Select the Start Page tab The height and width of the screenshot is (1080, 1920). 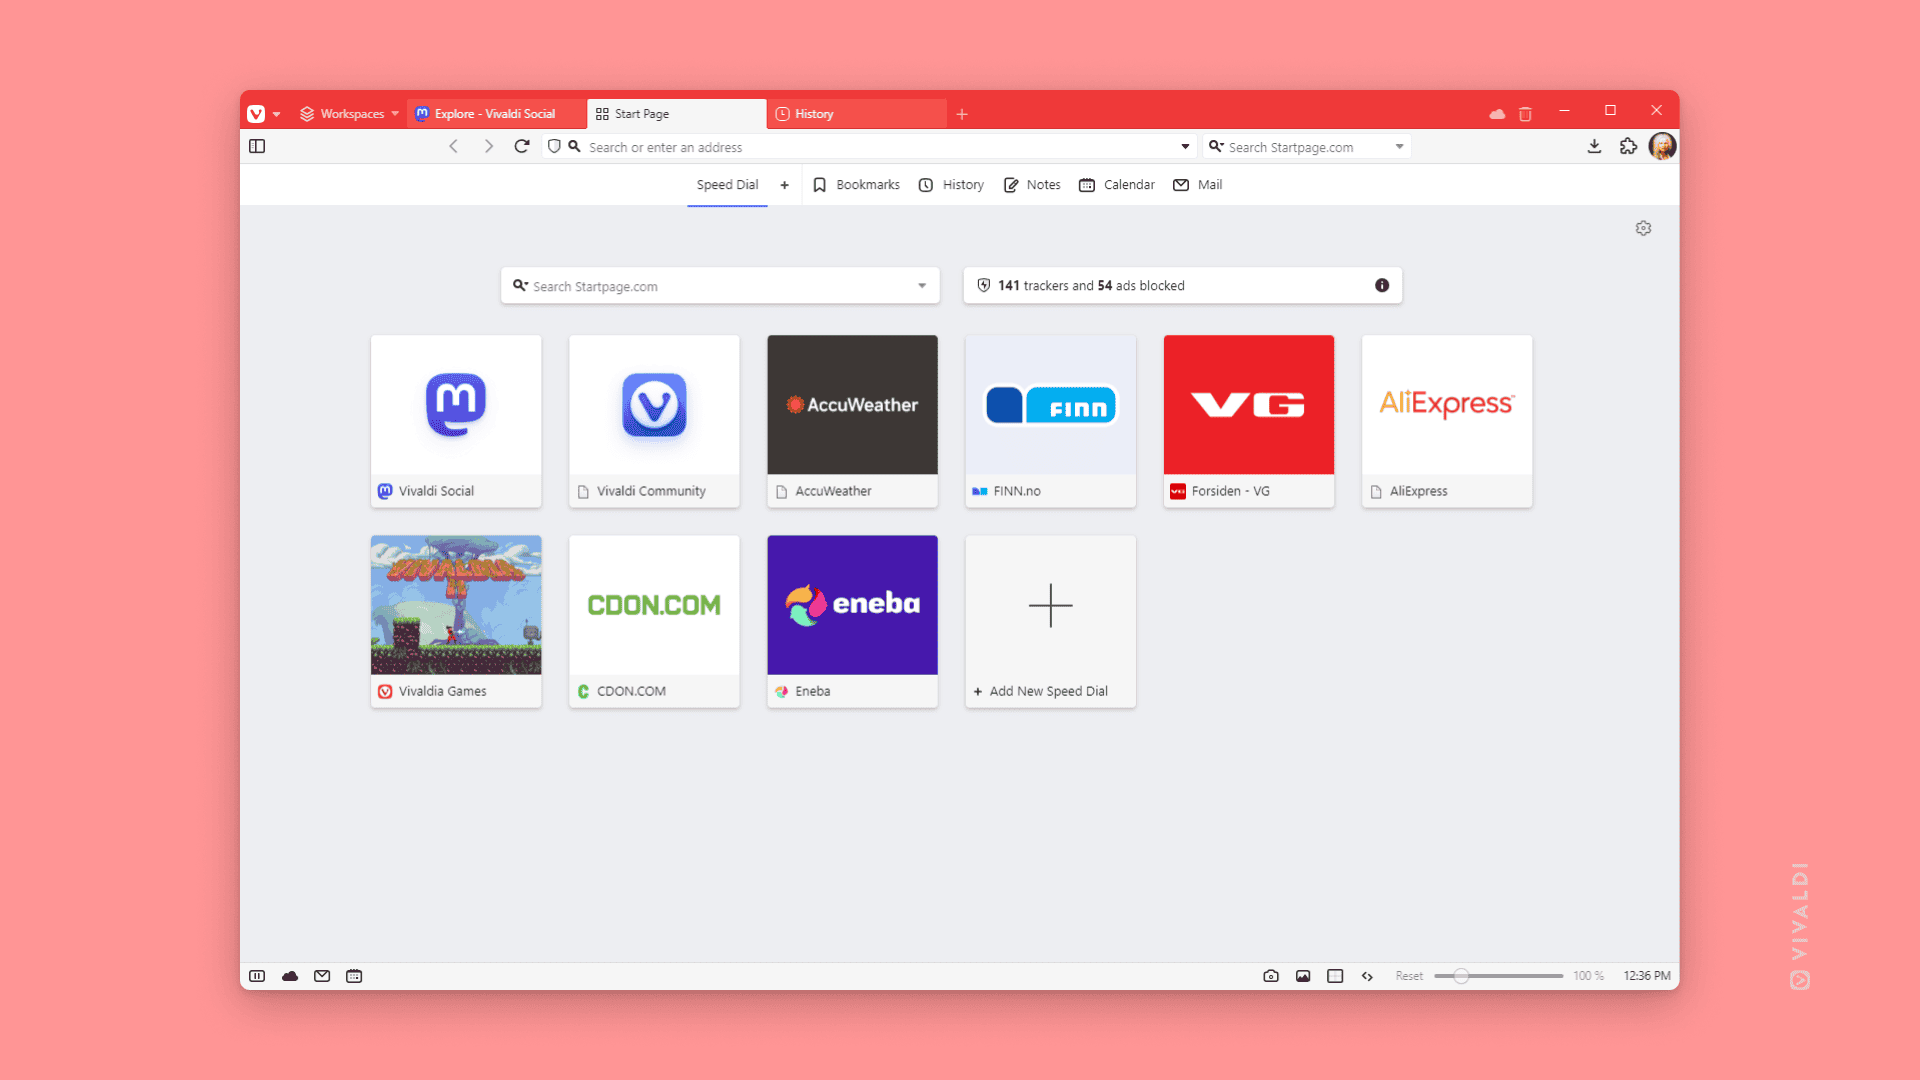677,114
